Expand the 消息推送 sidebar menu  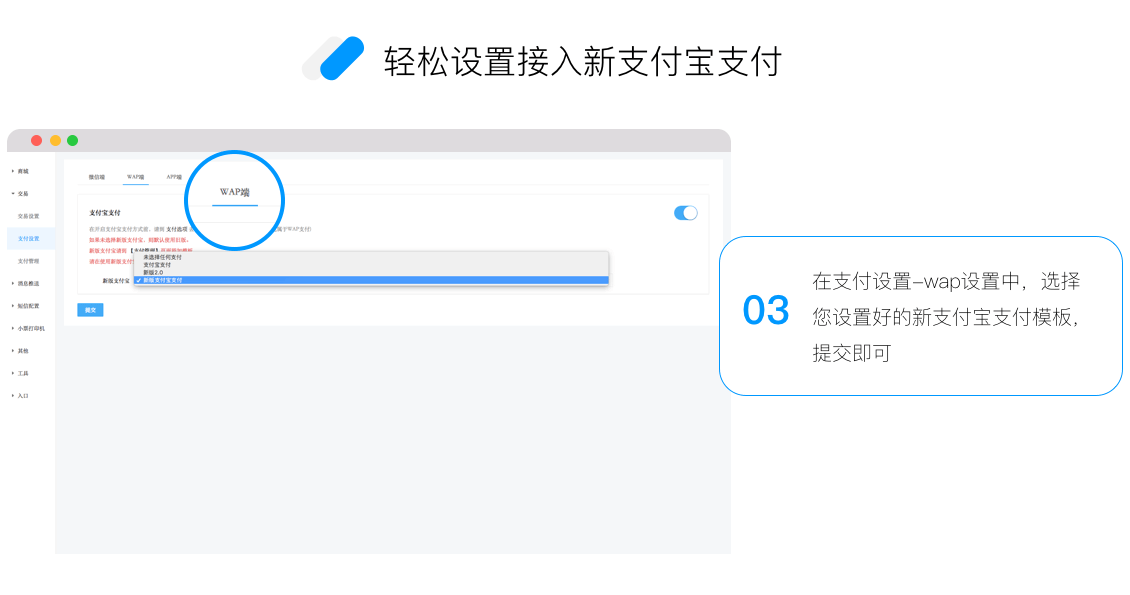[27, 284]
